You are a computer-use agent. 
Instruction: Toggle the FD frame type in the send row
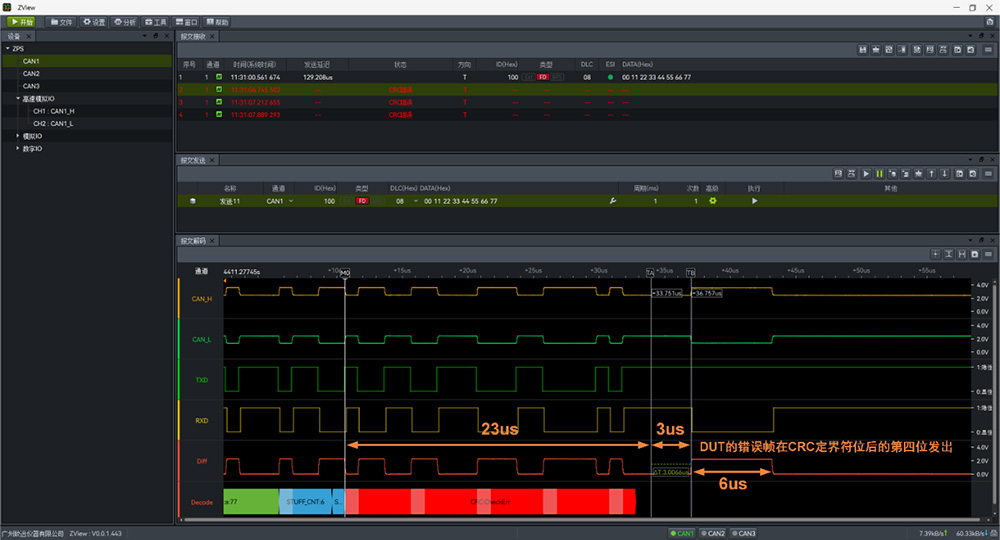362,201
